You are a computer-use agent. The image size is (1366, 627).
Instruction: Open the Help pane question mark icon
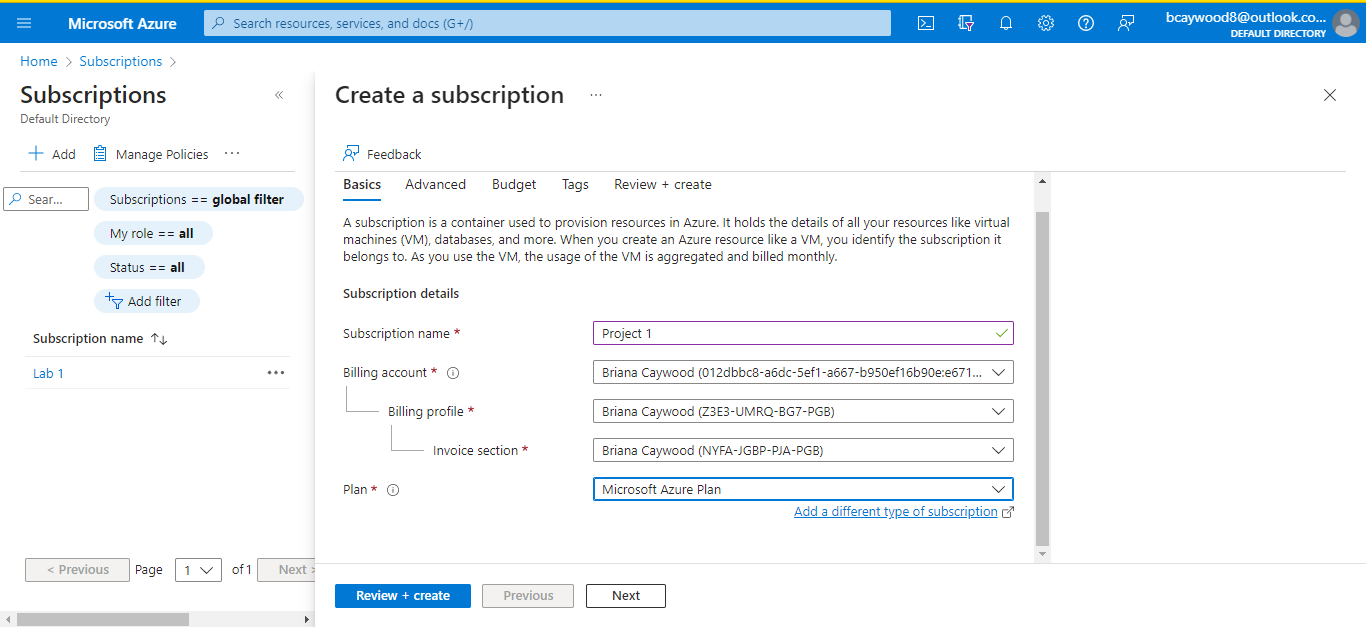pyautogui.click(x=1086, y=22)
